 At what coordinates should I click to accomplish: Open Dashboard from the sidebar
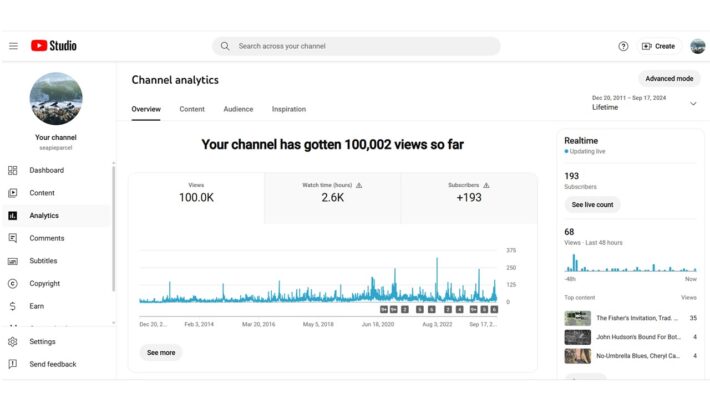point(47,170)
